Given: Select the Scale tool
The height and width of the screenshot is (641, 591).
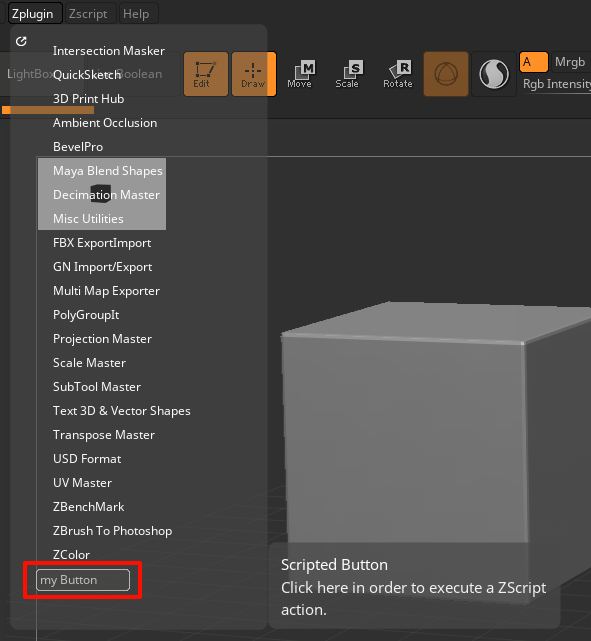Looking at the screenshot, I should [347, 74].
